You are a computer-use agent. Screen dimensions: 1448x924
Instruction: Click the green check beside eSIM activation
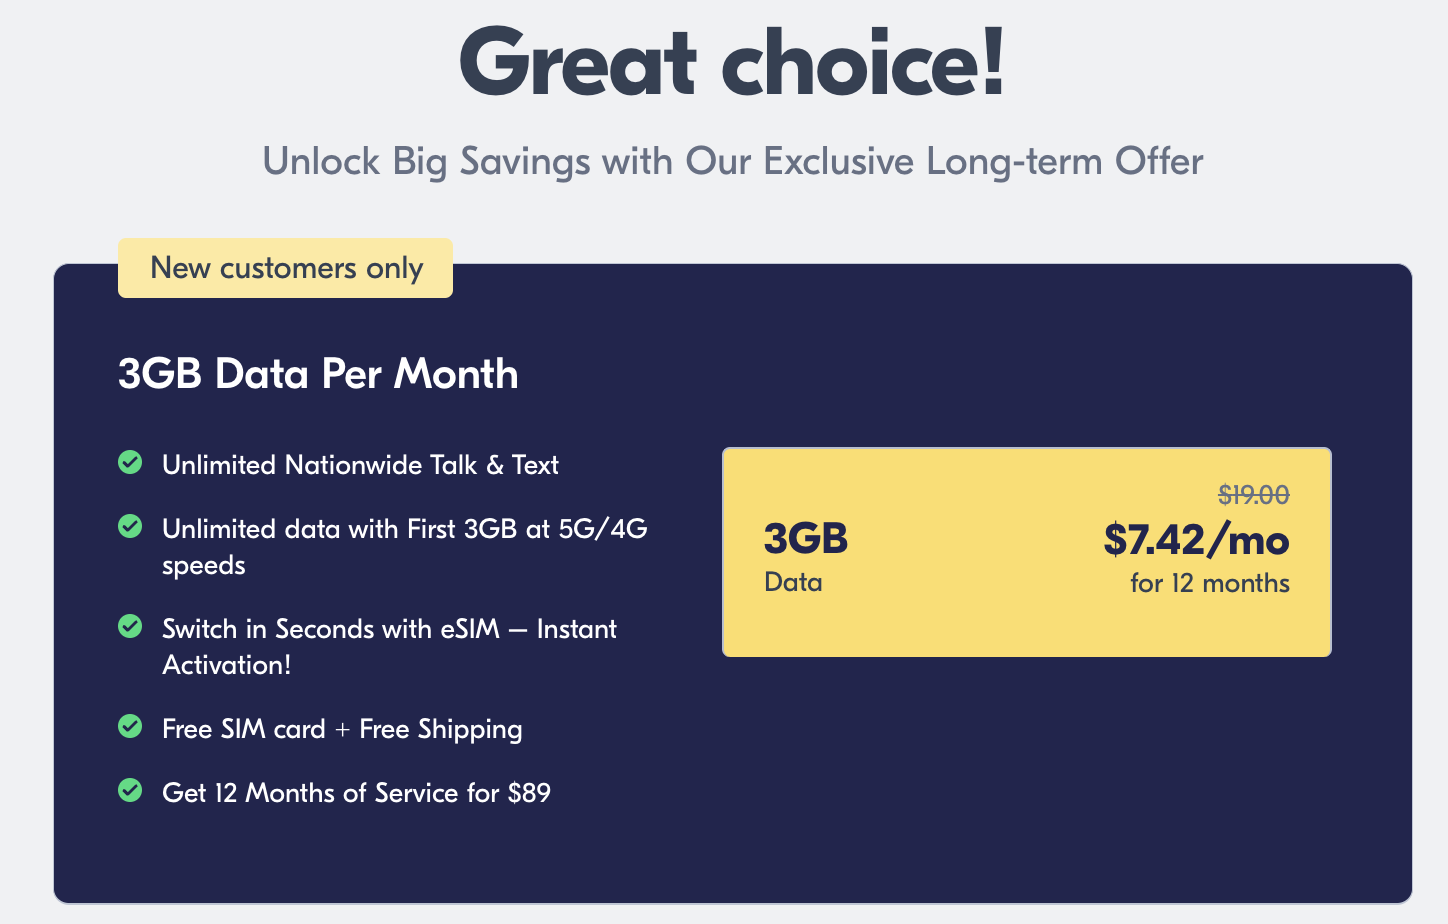pos(130,626)
